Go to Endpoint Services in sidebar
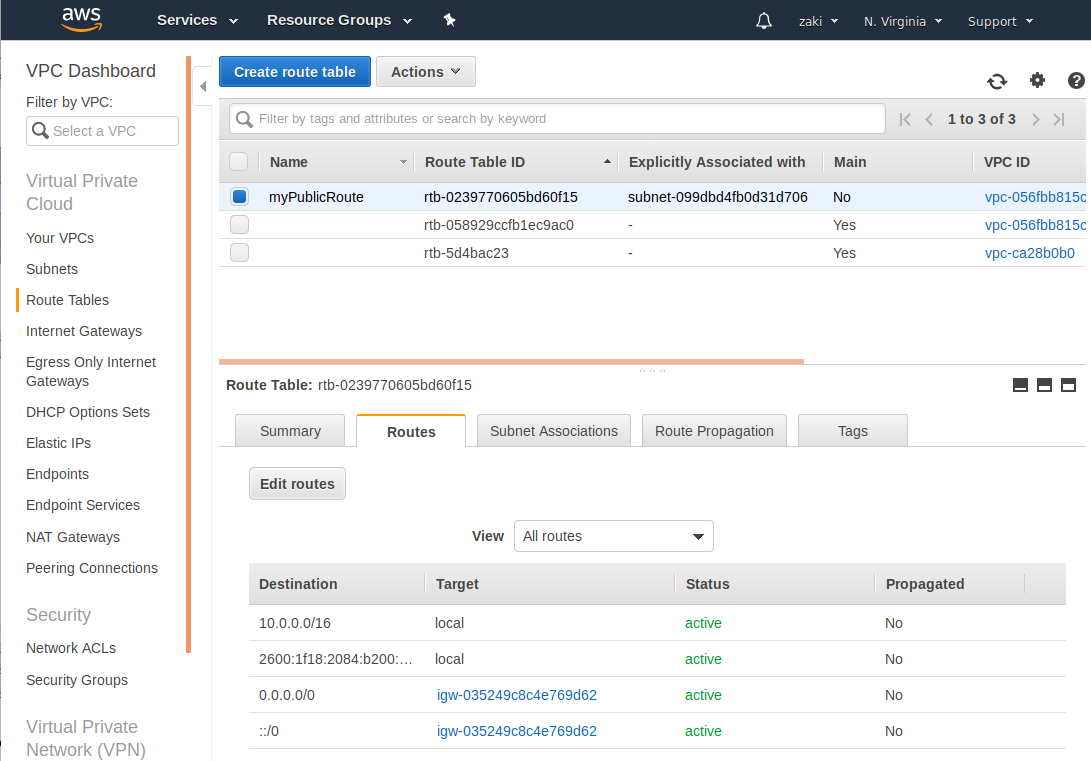The width and height of the screenshot is (1091, 761). [x=83, y=505]
